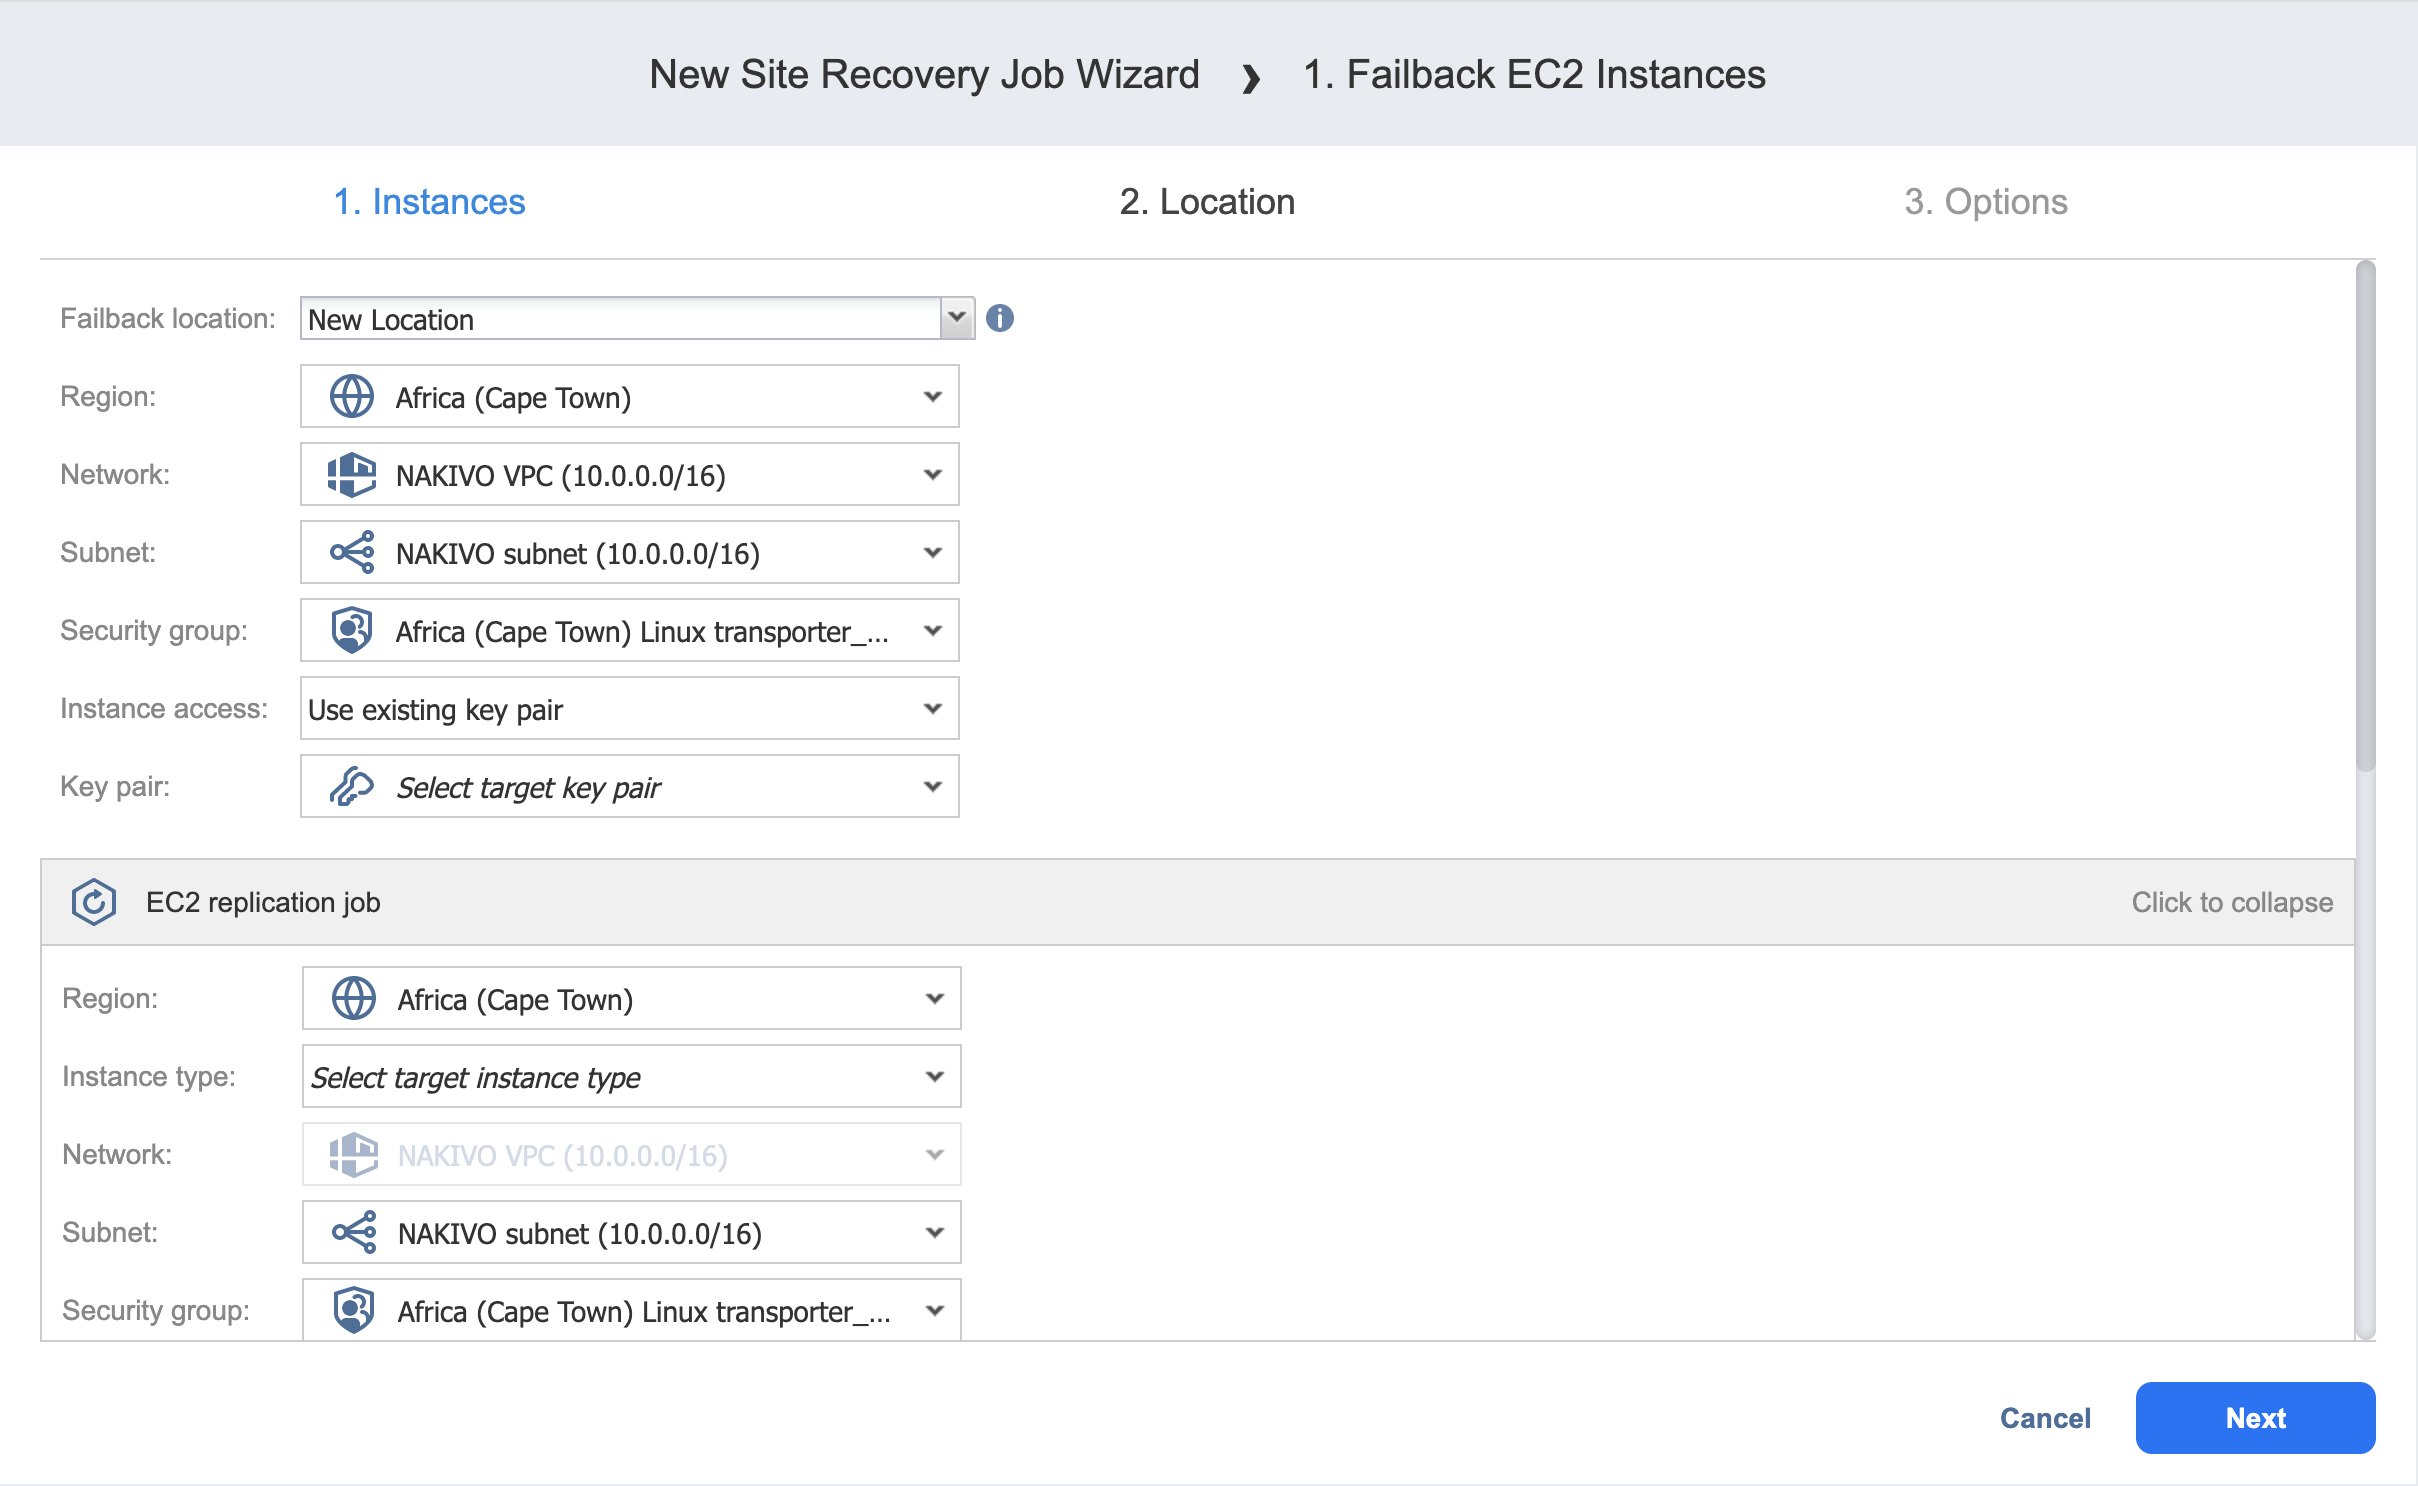Collapse the EC2 replication job section
This screenshot has width=2418, height=1486.
(2231, 902)
